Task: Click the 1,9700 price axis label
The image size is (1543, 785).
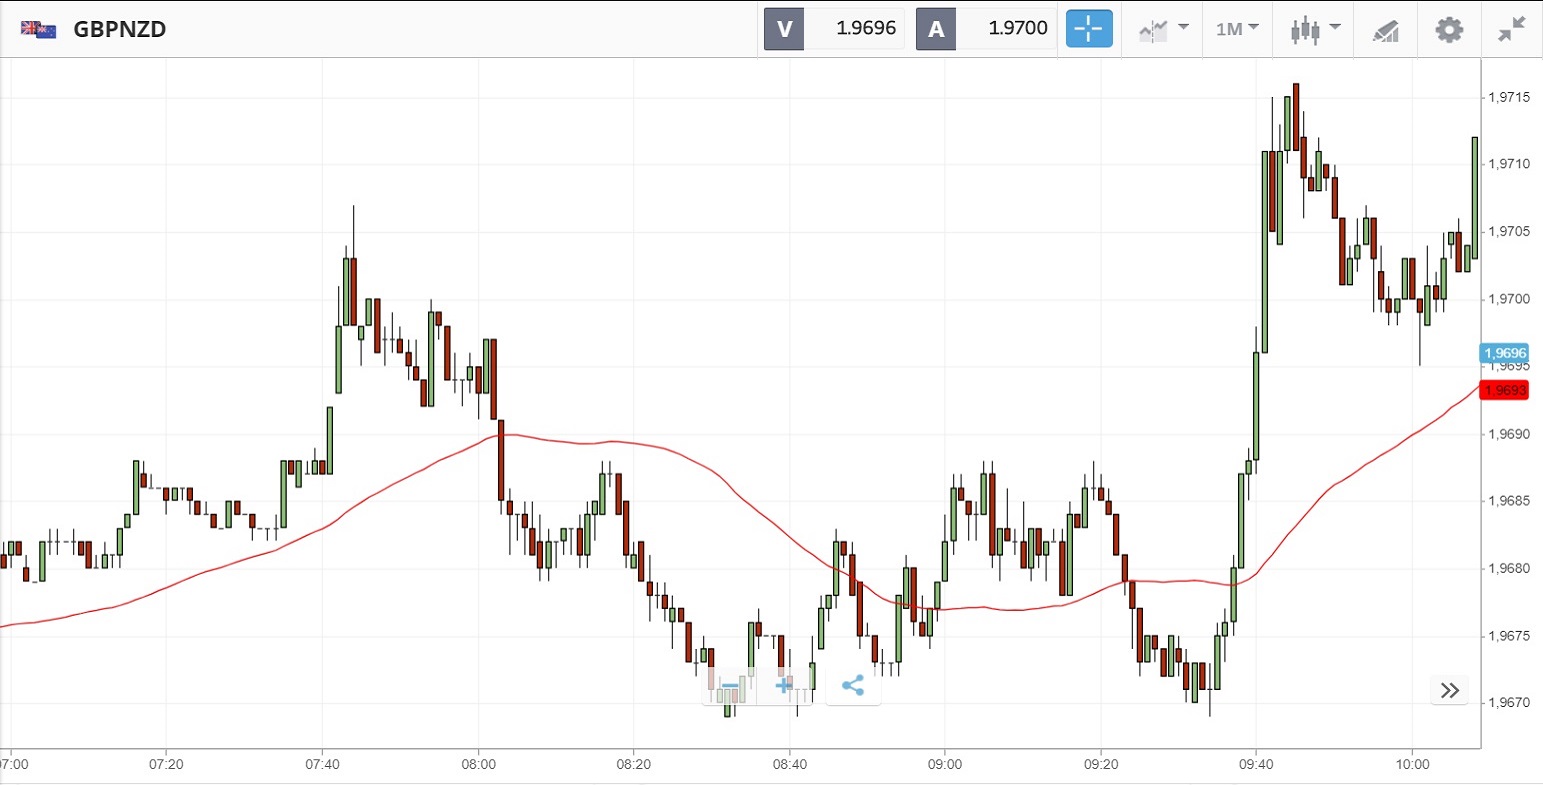Action: coord(1509,299)
